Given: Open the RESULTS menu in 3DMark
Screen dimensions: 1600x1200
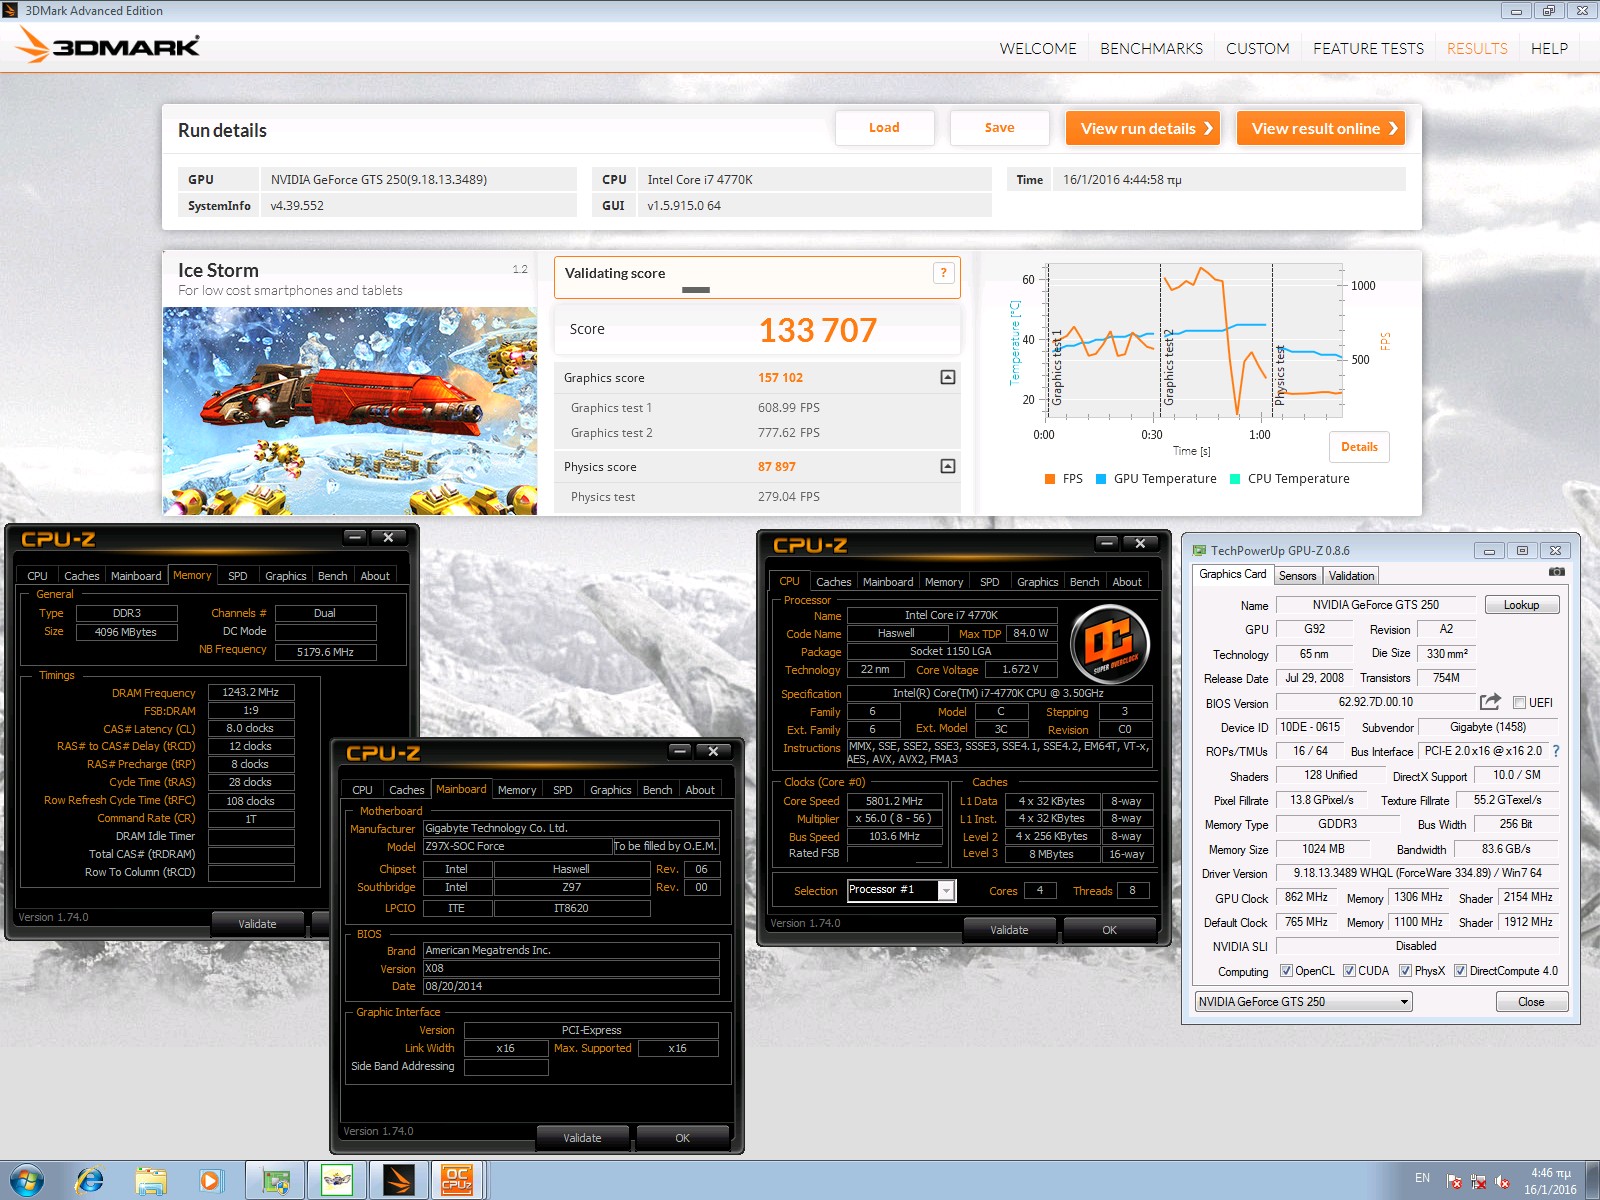Looking at the screenshot, I should tap(1477, 48).
